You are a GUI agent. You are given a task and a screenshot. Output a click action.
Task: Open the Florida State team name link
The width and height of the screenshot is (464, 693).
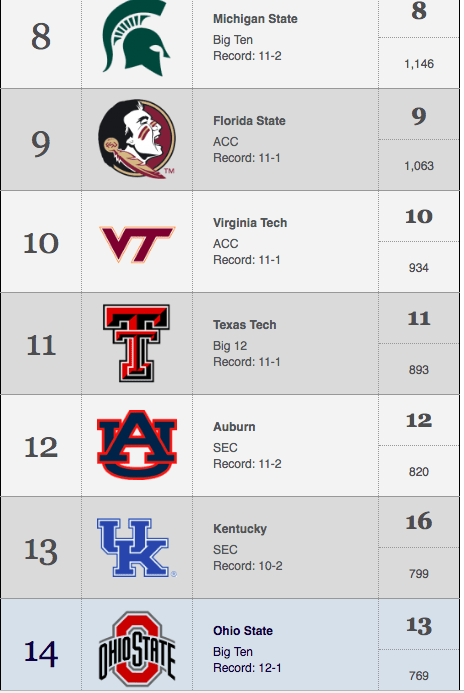coord(249,121)
